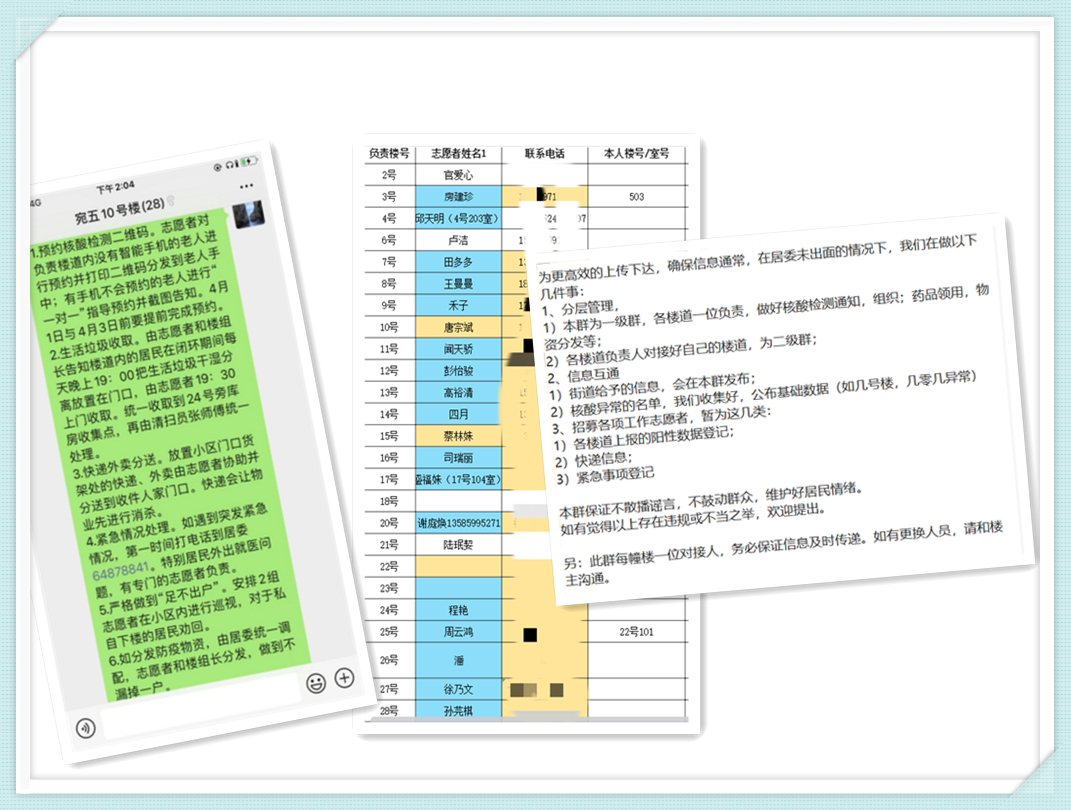Click the 联系电话 column header
Screen dimensions: 1071x810
tap(544, 154)
